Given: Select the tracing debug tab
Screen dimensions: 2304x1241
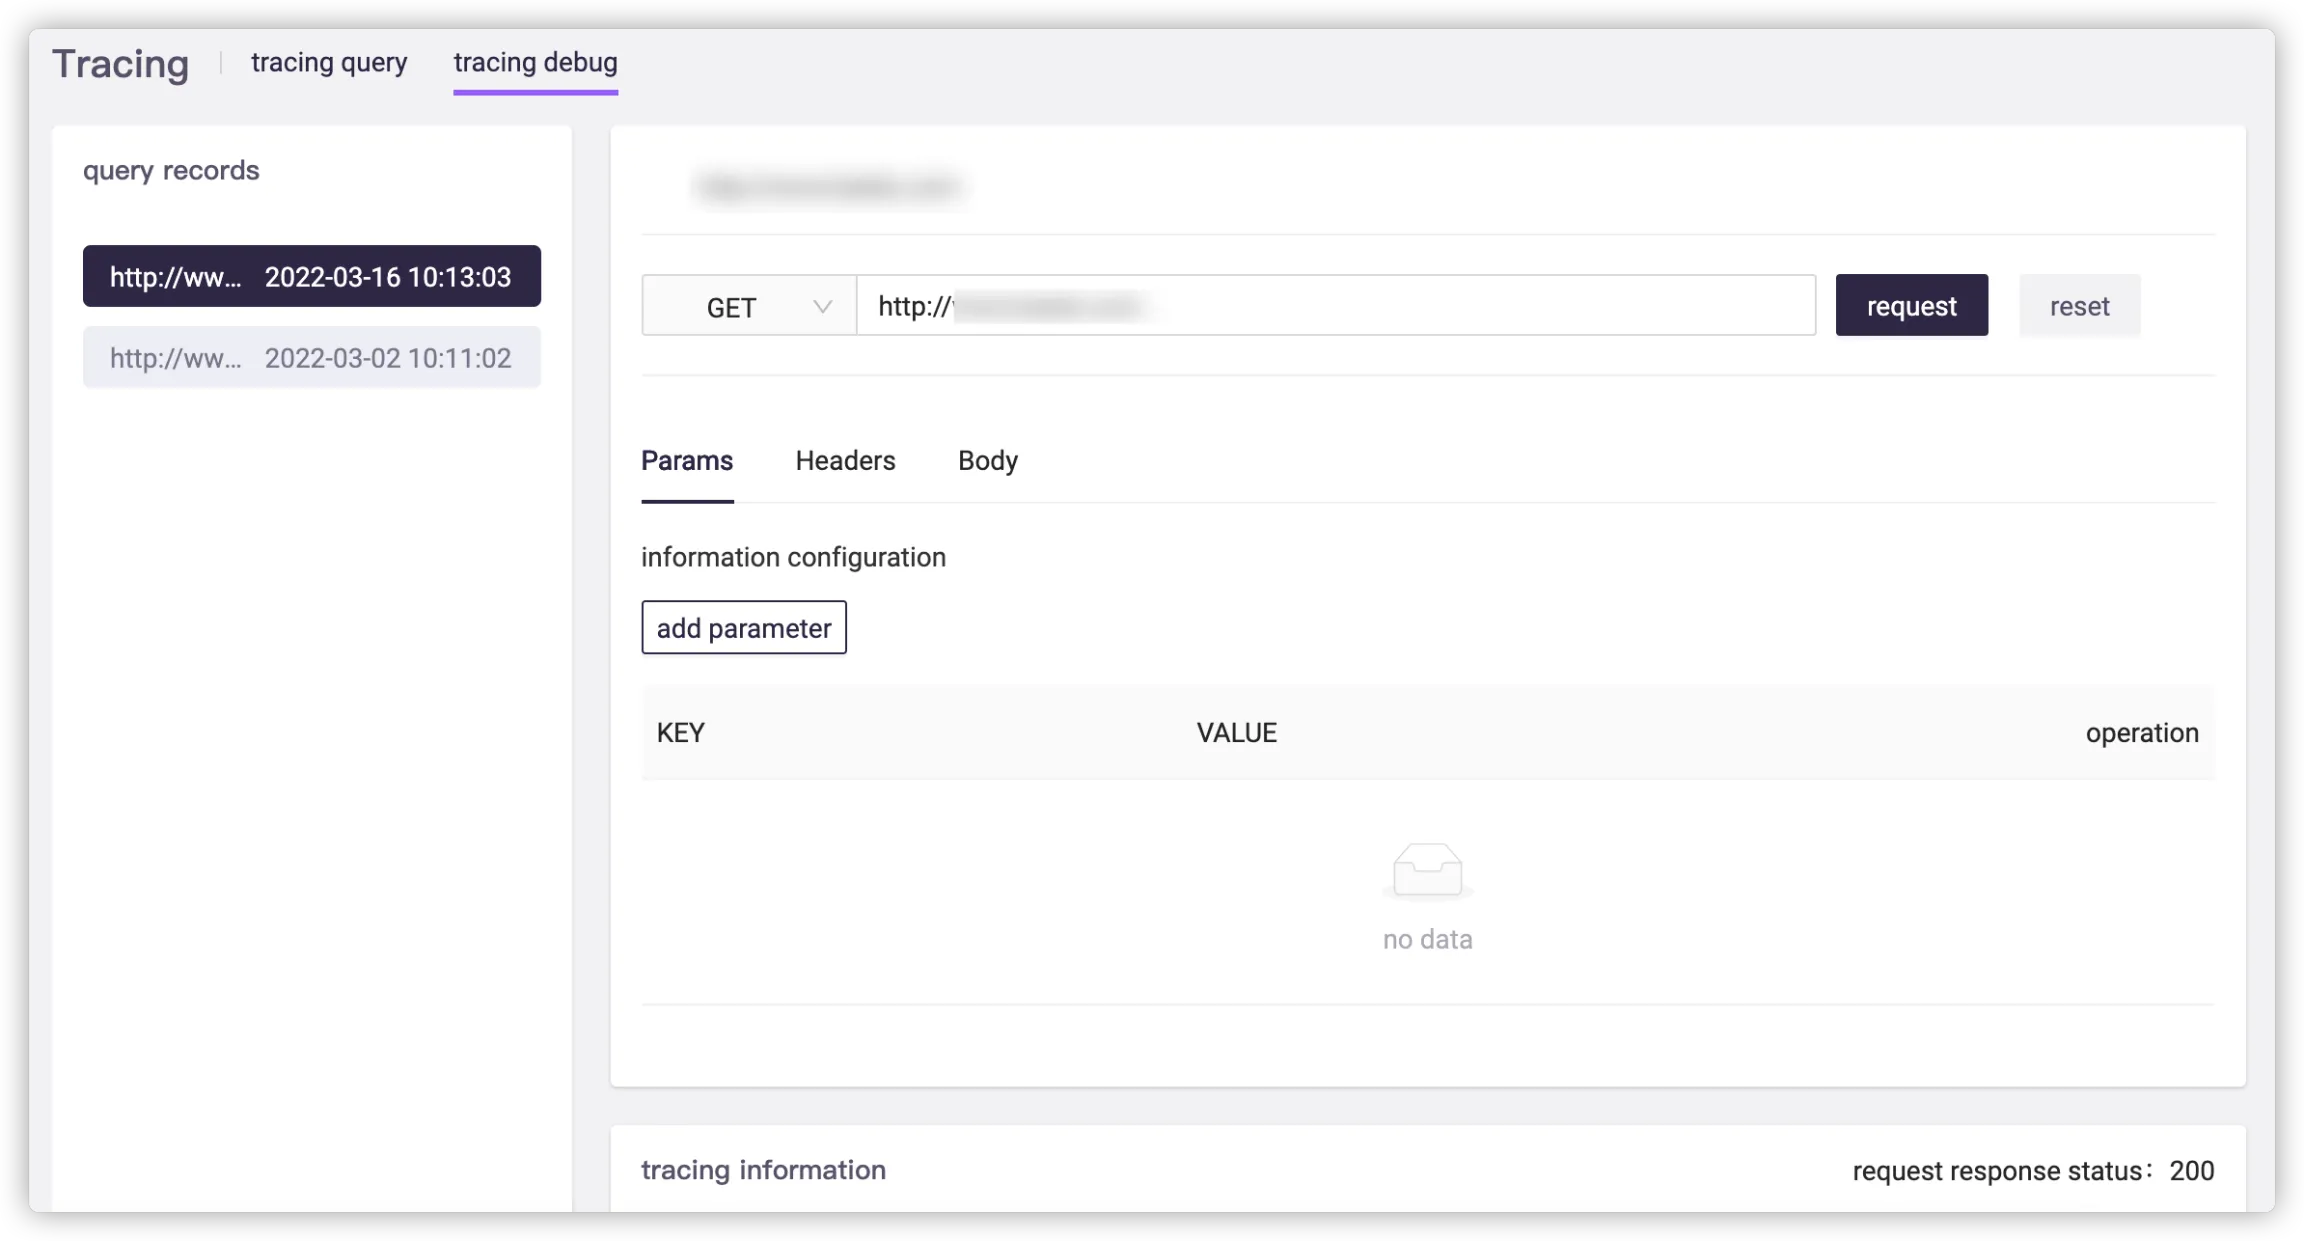Looking at the screenshot, I should tap(535, 63).
